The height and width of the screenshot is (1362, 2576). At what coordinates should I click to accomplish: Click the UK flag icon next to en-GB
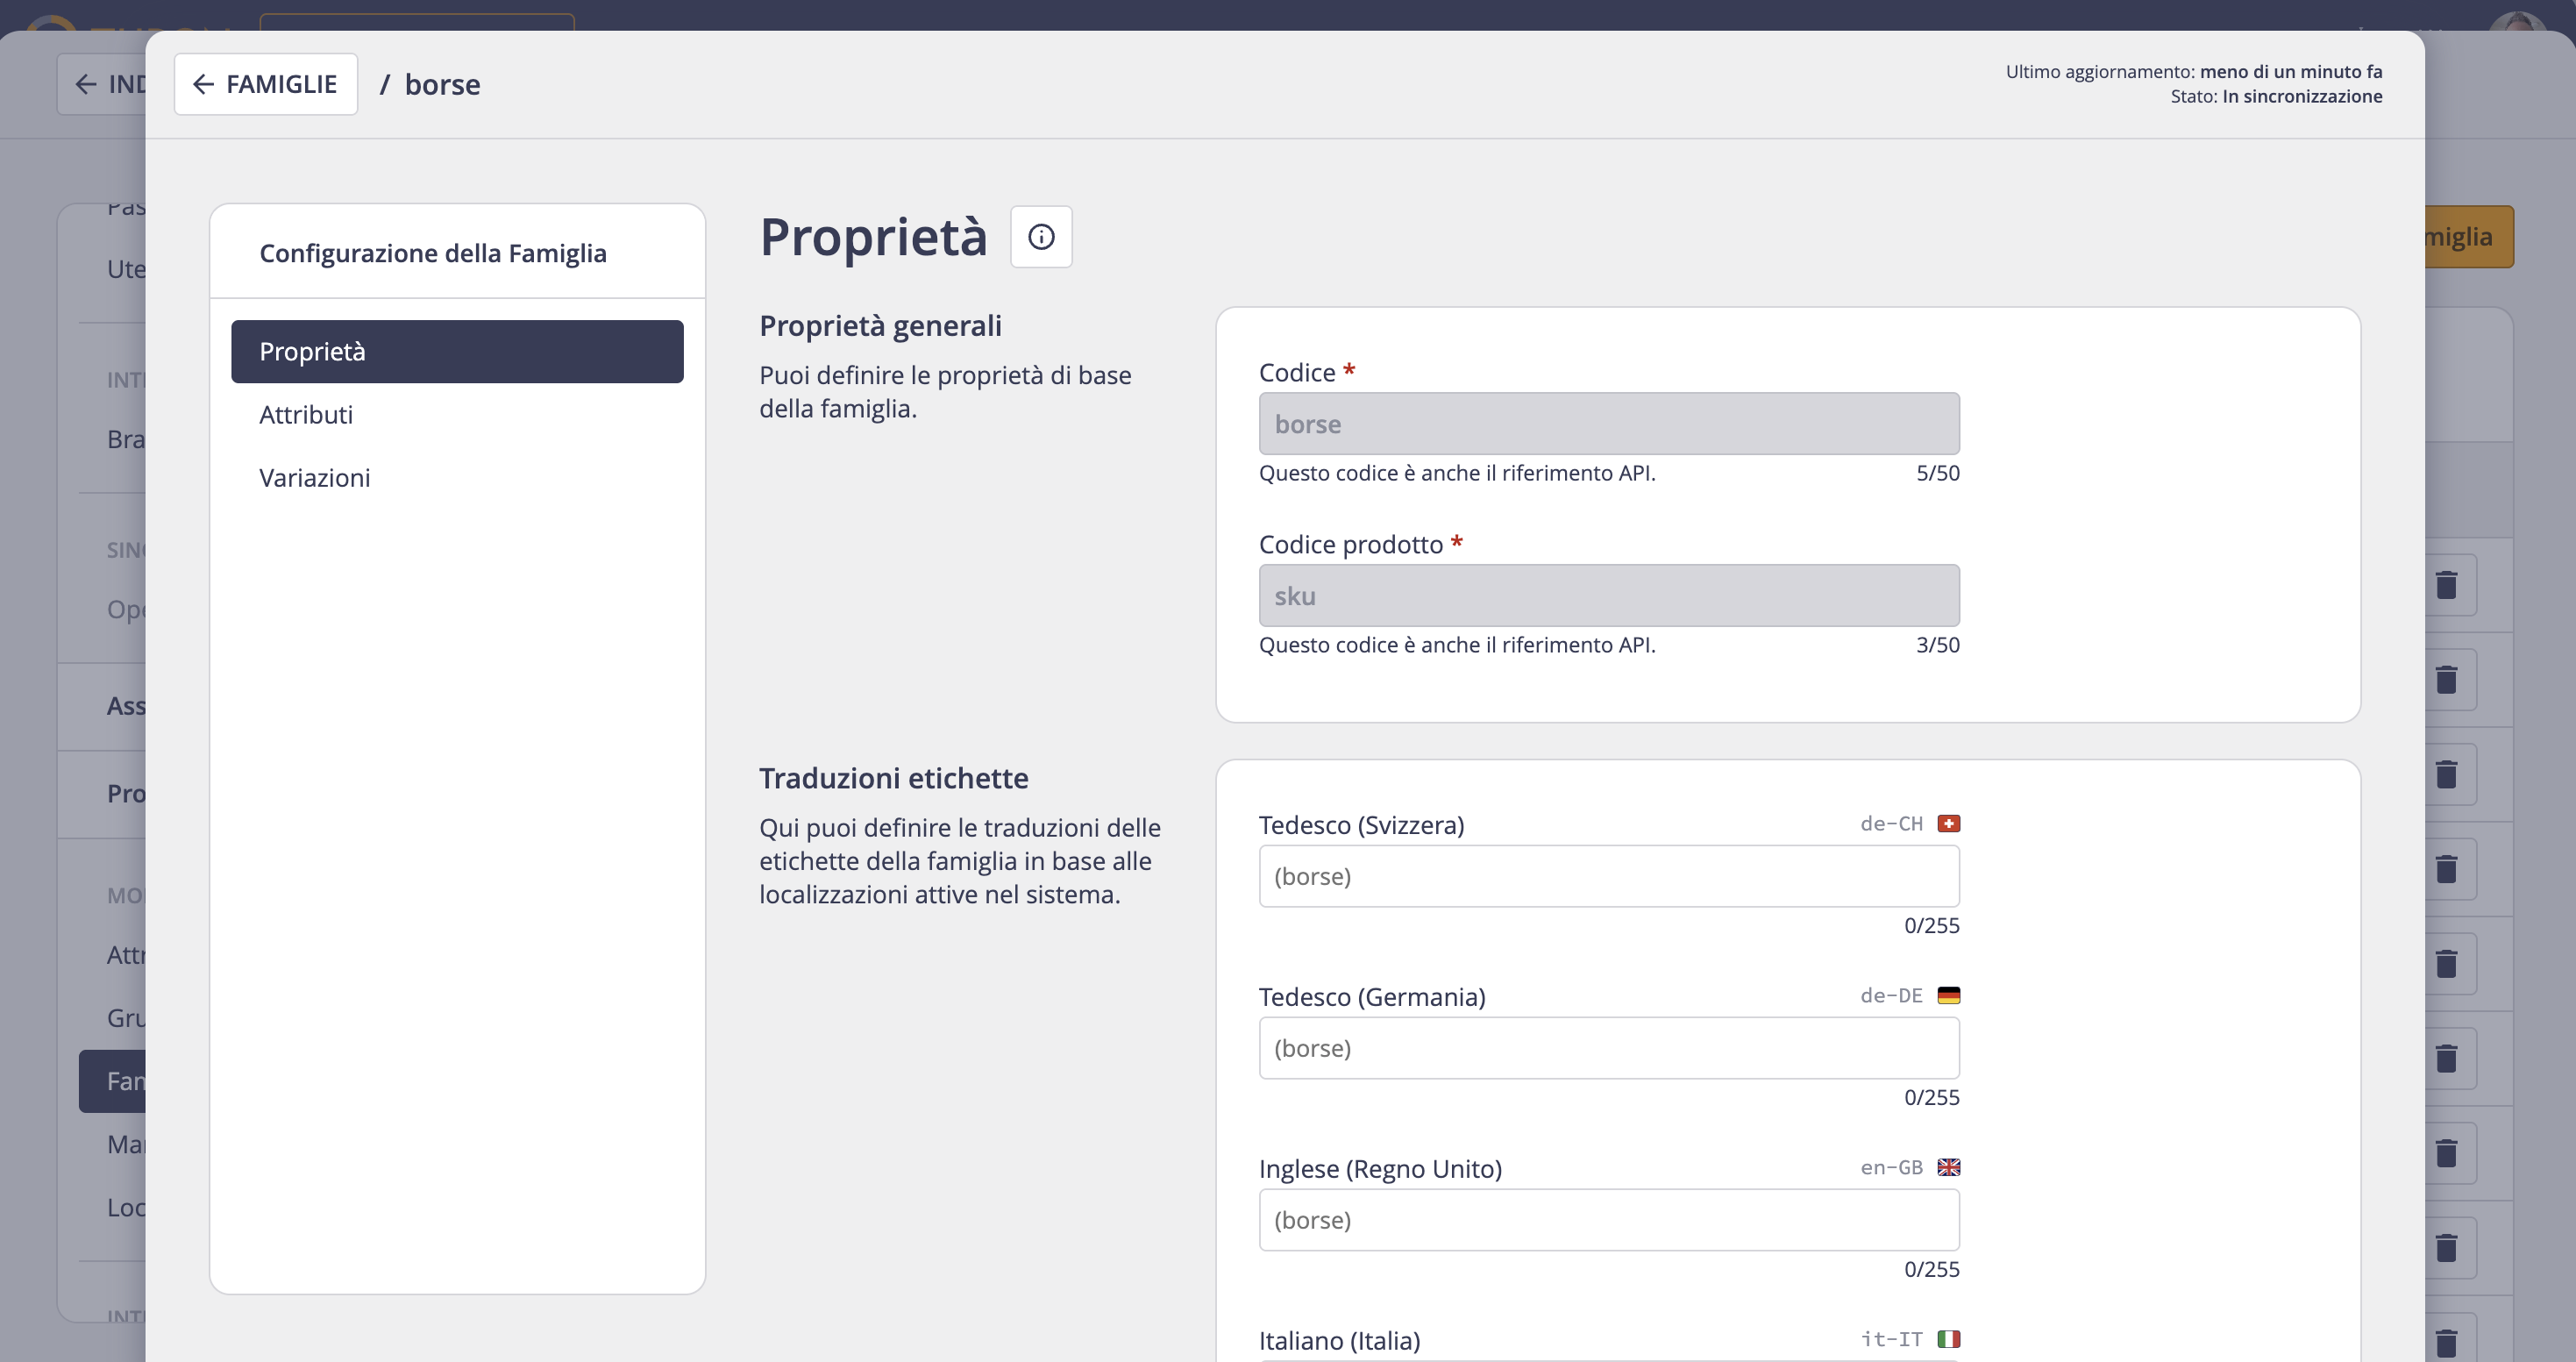click(1948, 1168)
